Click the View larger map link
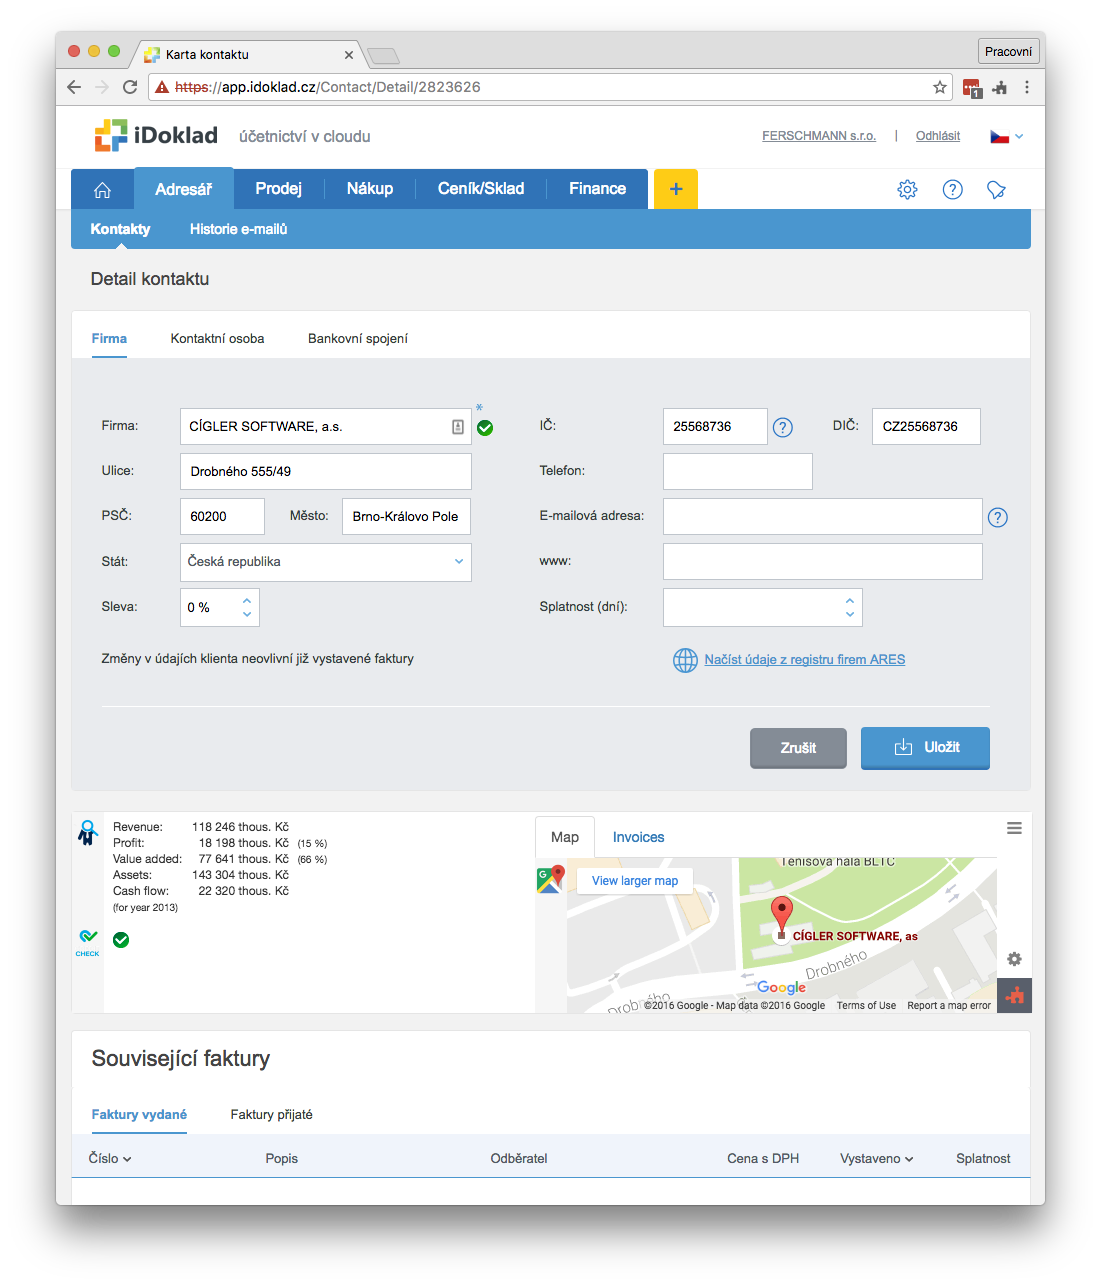The image size is (1101, 1285). [635, 881]
